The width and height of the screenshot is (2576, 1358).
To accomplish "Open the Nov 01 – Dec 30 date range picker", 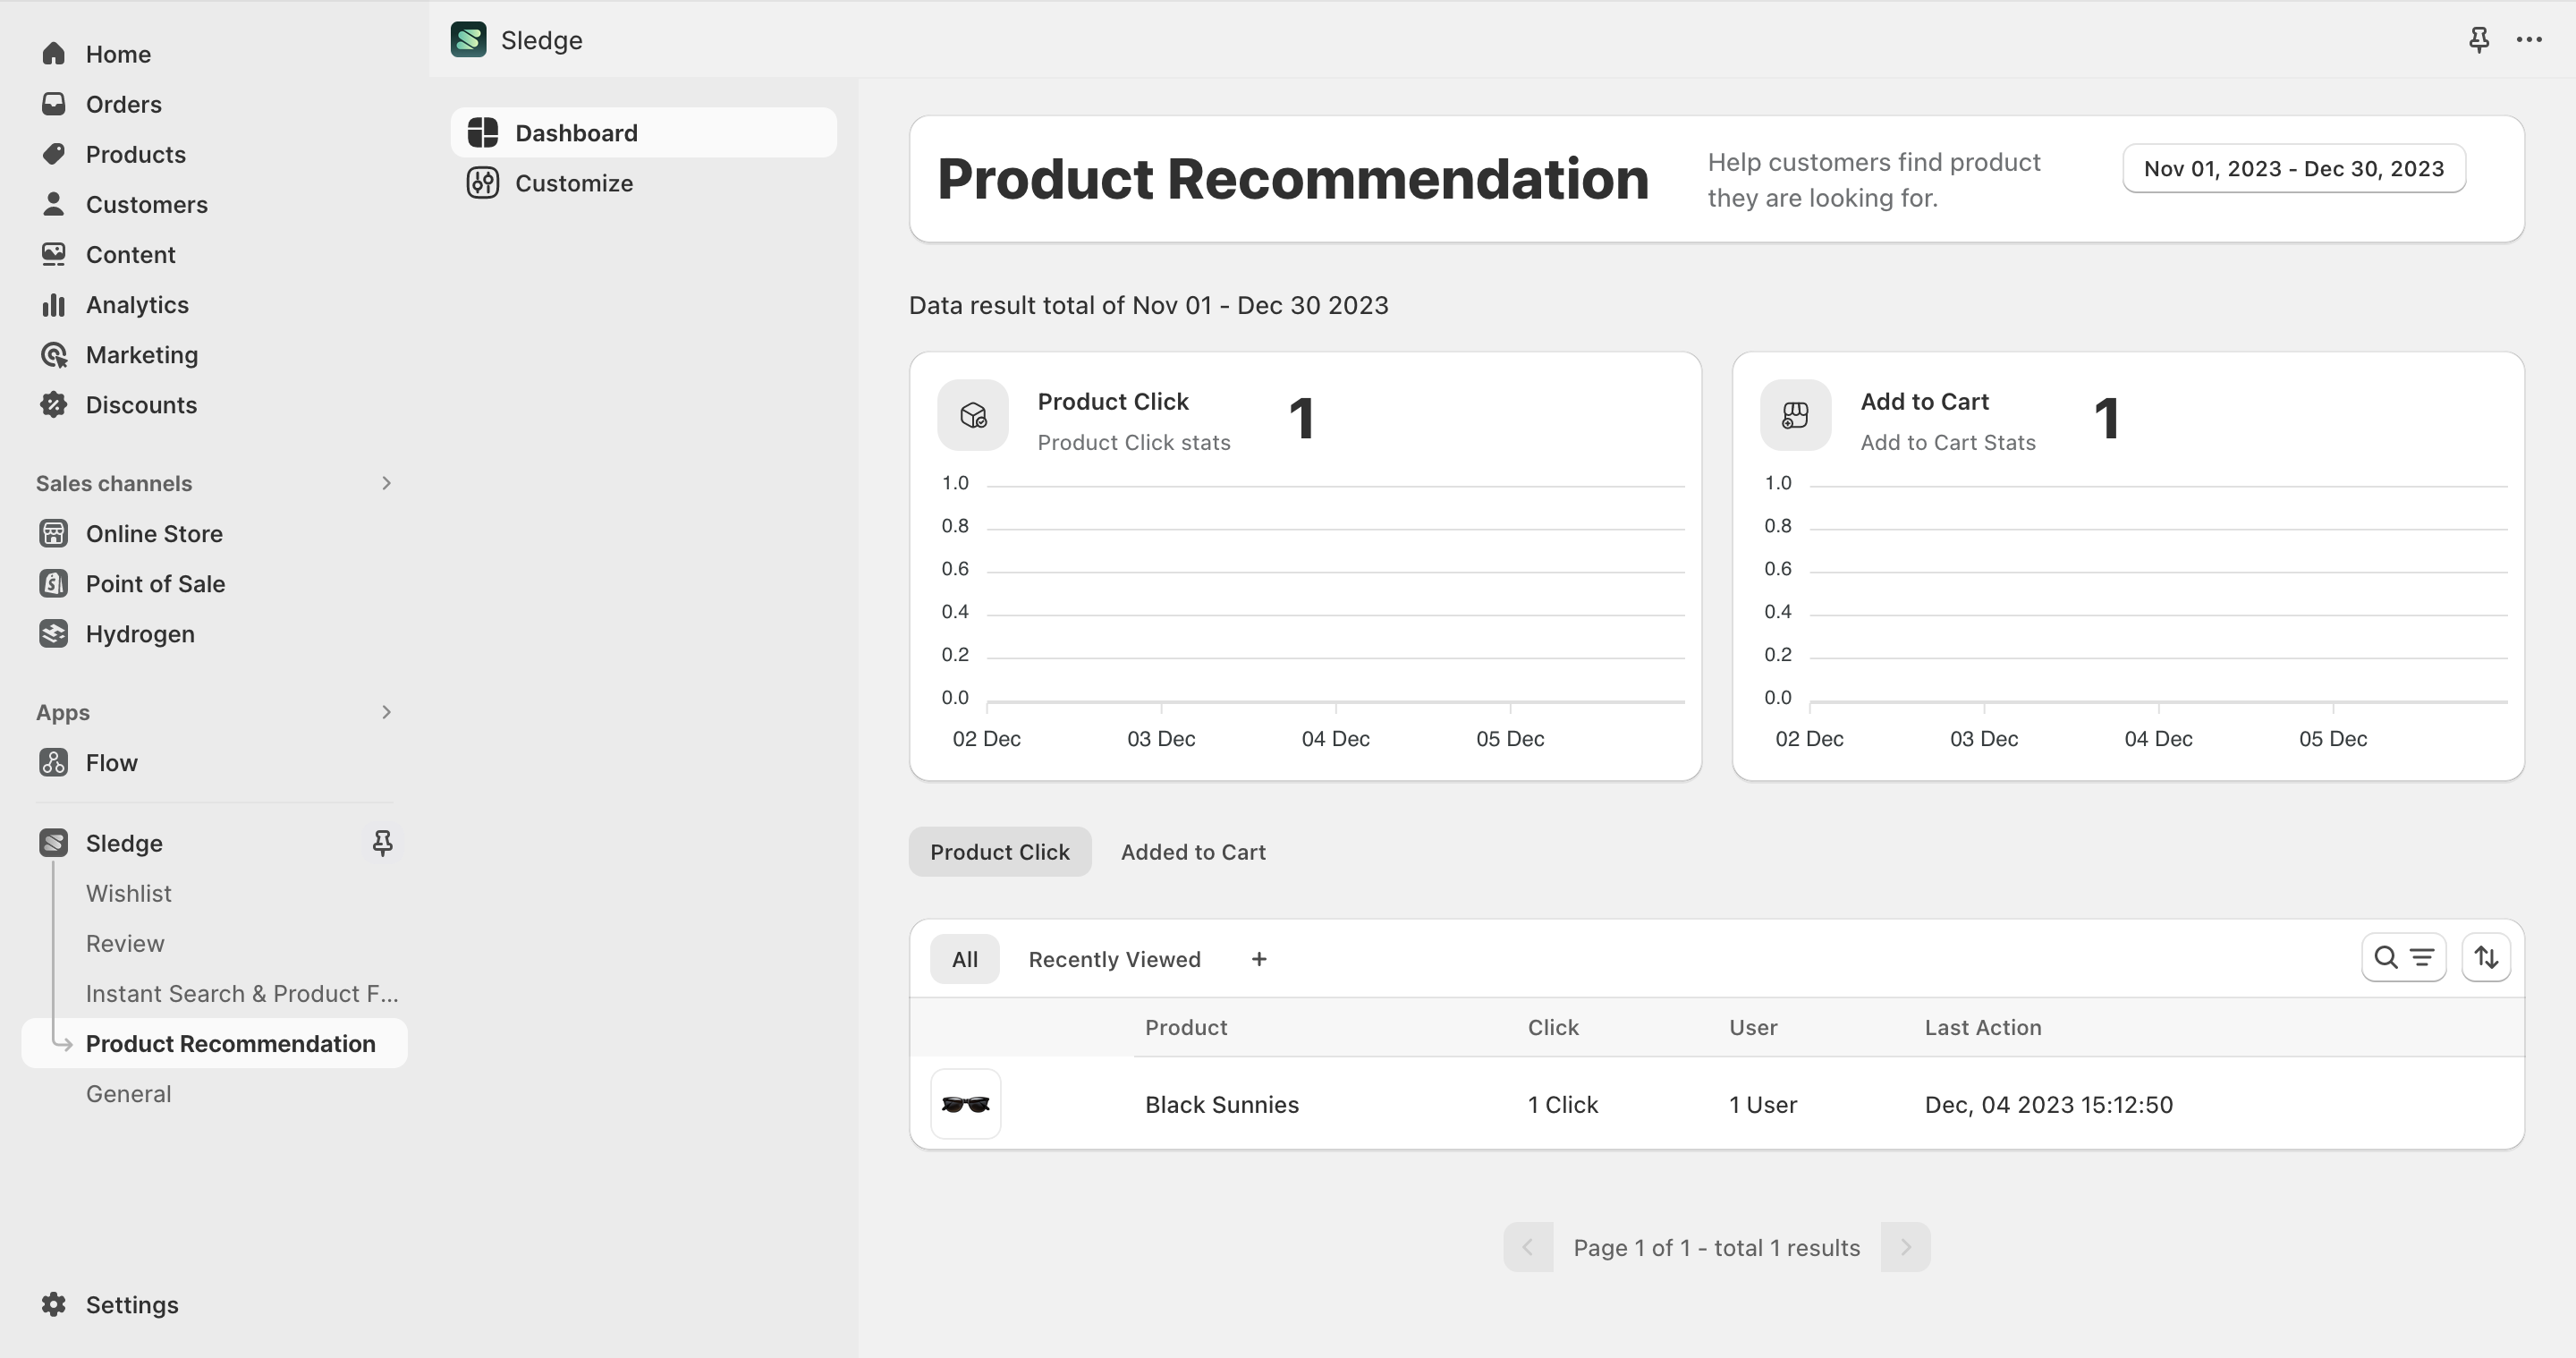I will [2293, 168].
